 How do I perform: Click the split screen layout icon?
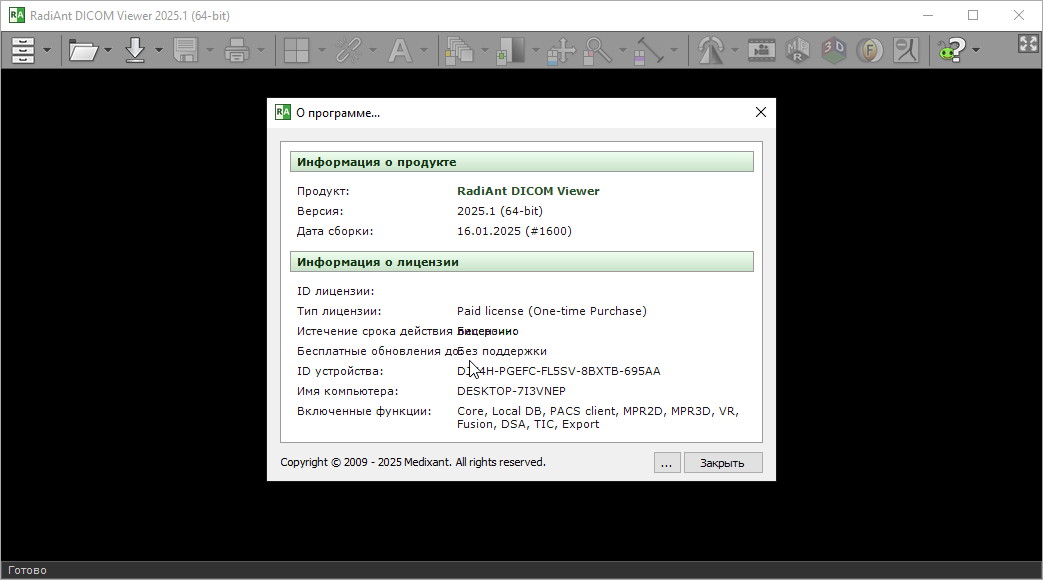coord(296,50)
